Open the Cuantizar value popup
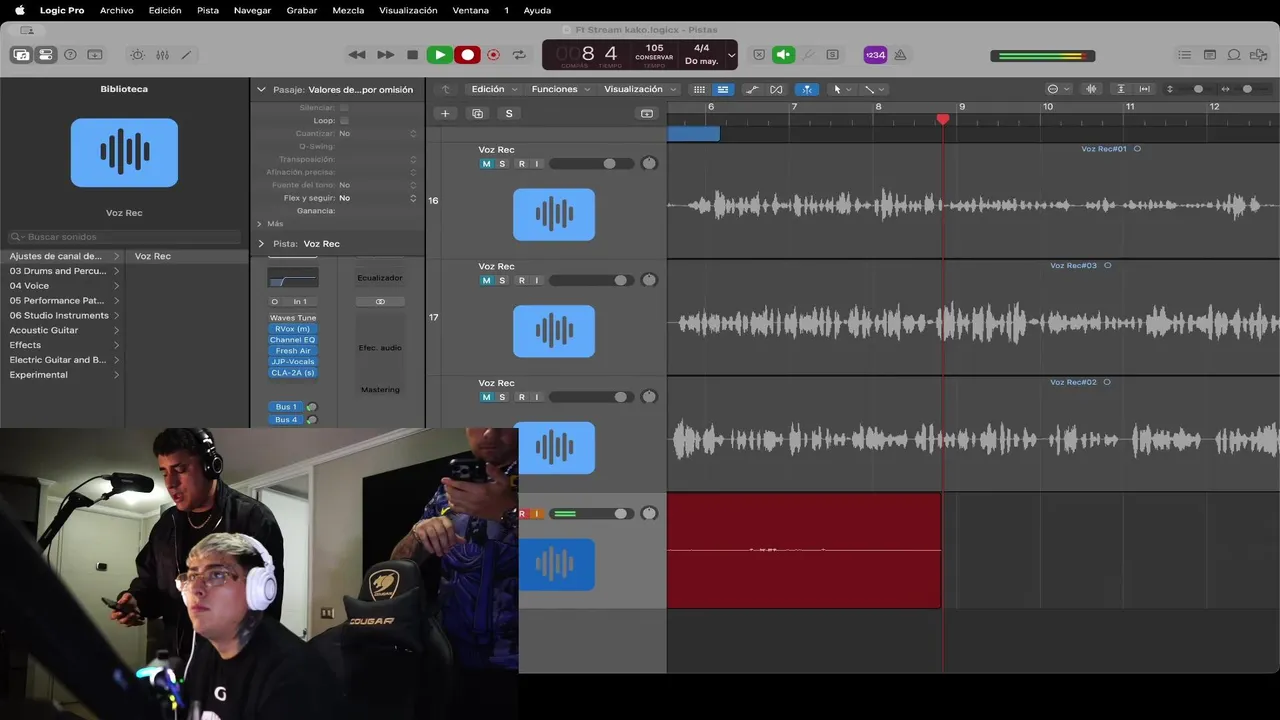The height and width of the screenshot is (720, 1280). coord(378,133)
